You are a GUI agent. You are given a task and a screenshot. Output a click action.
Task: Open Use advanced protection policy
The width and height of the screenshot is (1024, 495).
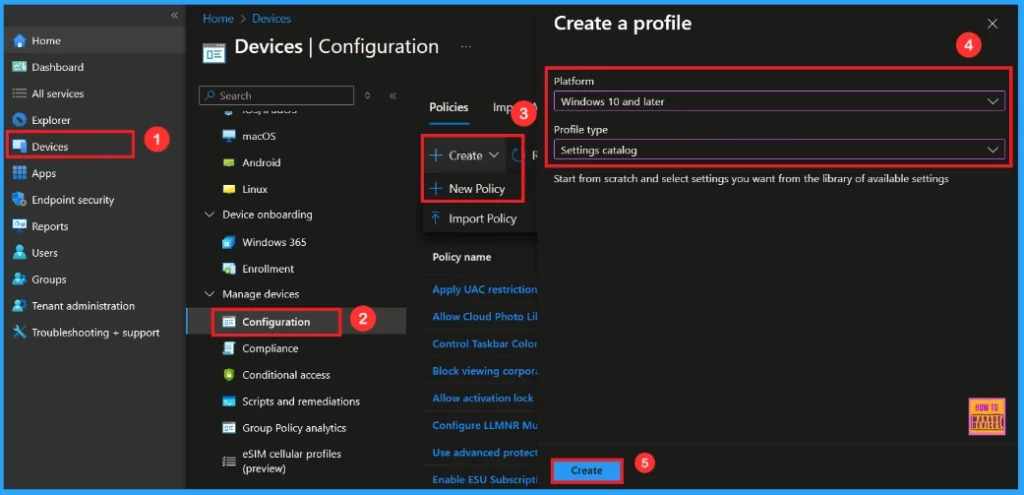click(x=485, y=453)
